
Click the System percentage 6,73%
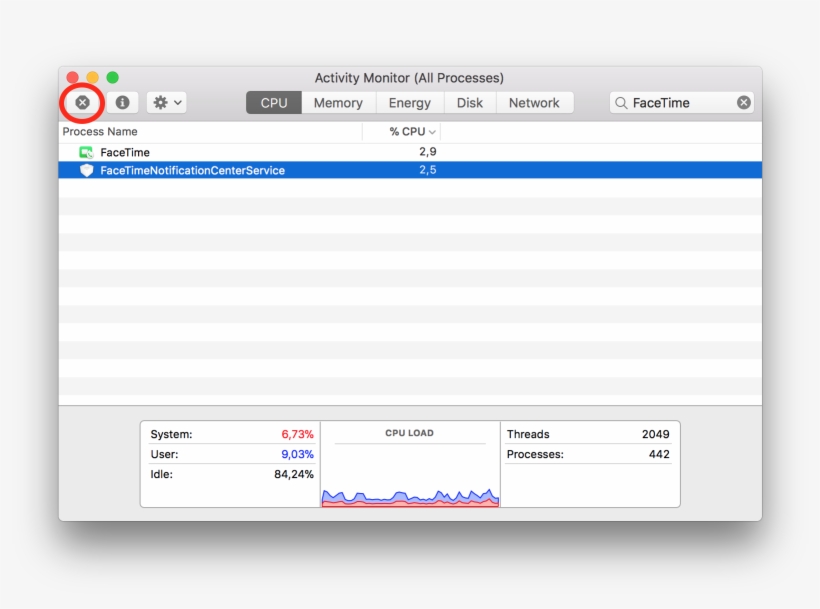pyautogui.click(x=297, y=434)
